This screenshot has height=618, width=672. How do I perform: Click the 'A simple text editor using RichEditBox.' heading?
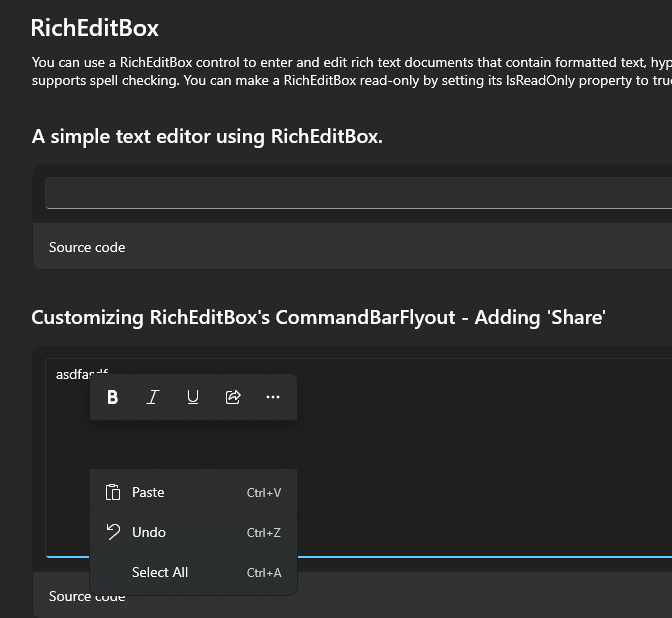pos(207,137)
